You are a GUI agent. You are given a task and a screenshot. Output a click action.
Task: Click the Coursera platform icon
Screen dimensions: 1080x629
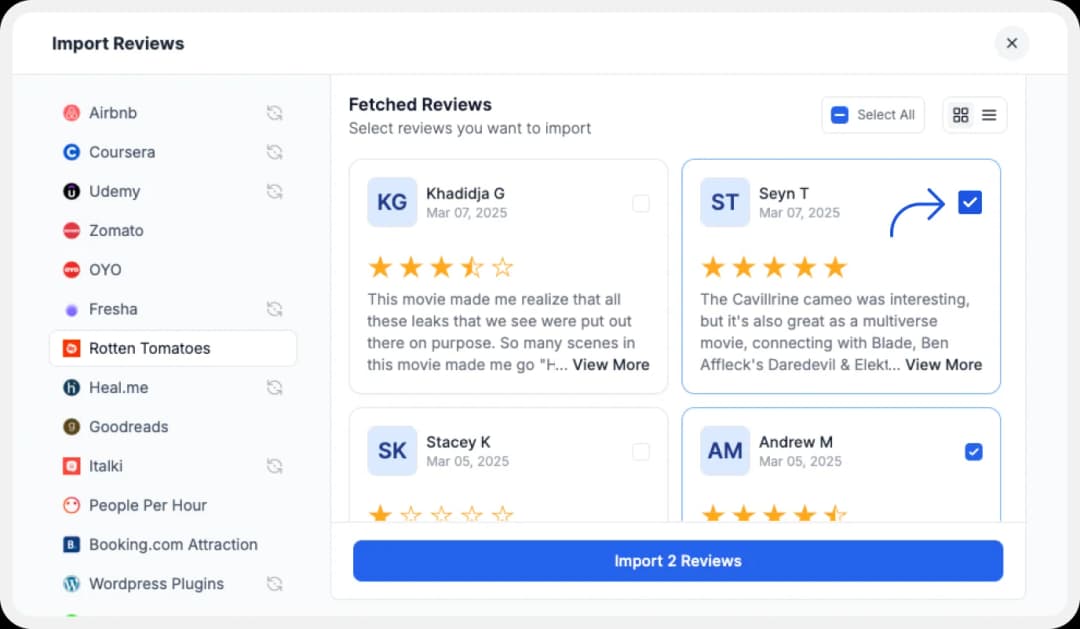71,152
